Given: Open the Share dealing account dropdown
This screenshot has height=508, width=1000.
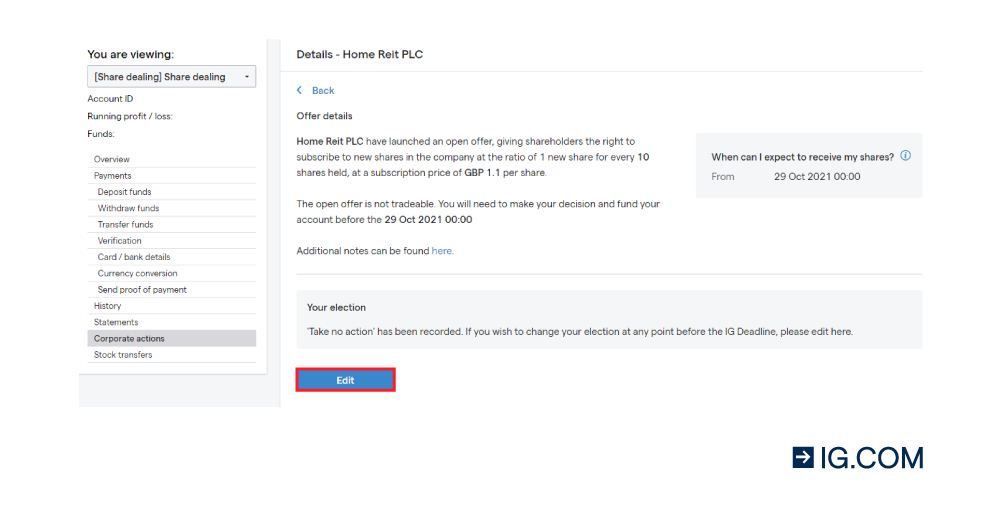Looking at the screenshot, I should click(172, 76).
